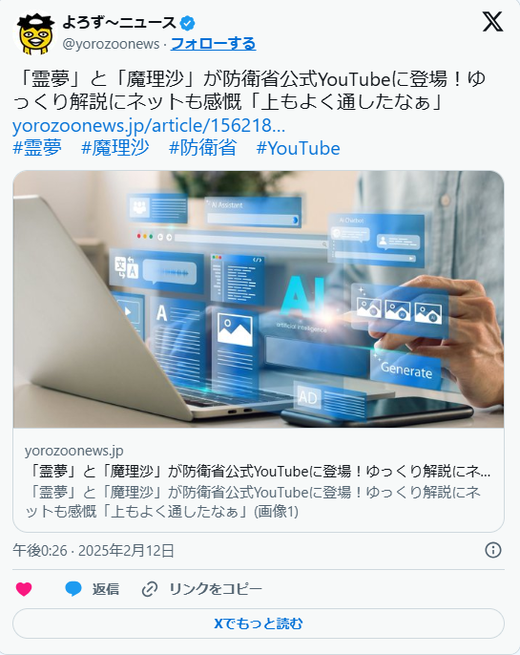Viewport: 520px width, 655px height.
Task: Click the 午後0:26 2025年2月12日 timestamp
Action: point(93,551)
